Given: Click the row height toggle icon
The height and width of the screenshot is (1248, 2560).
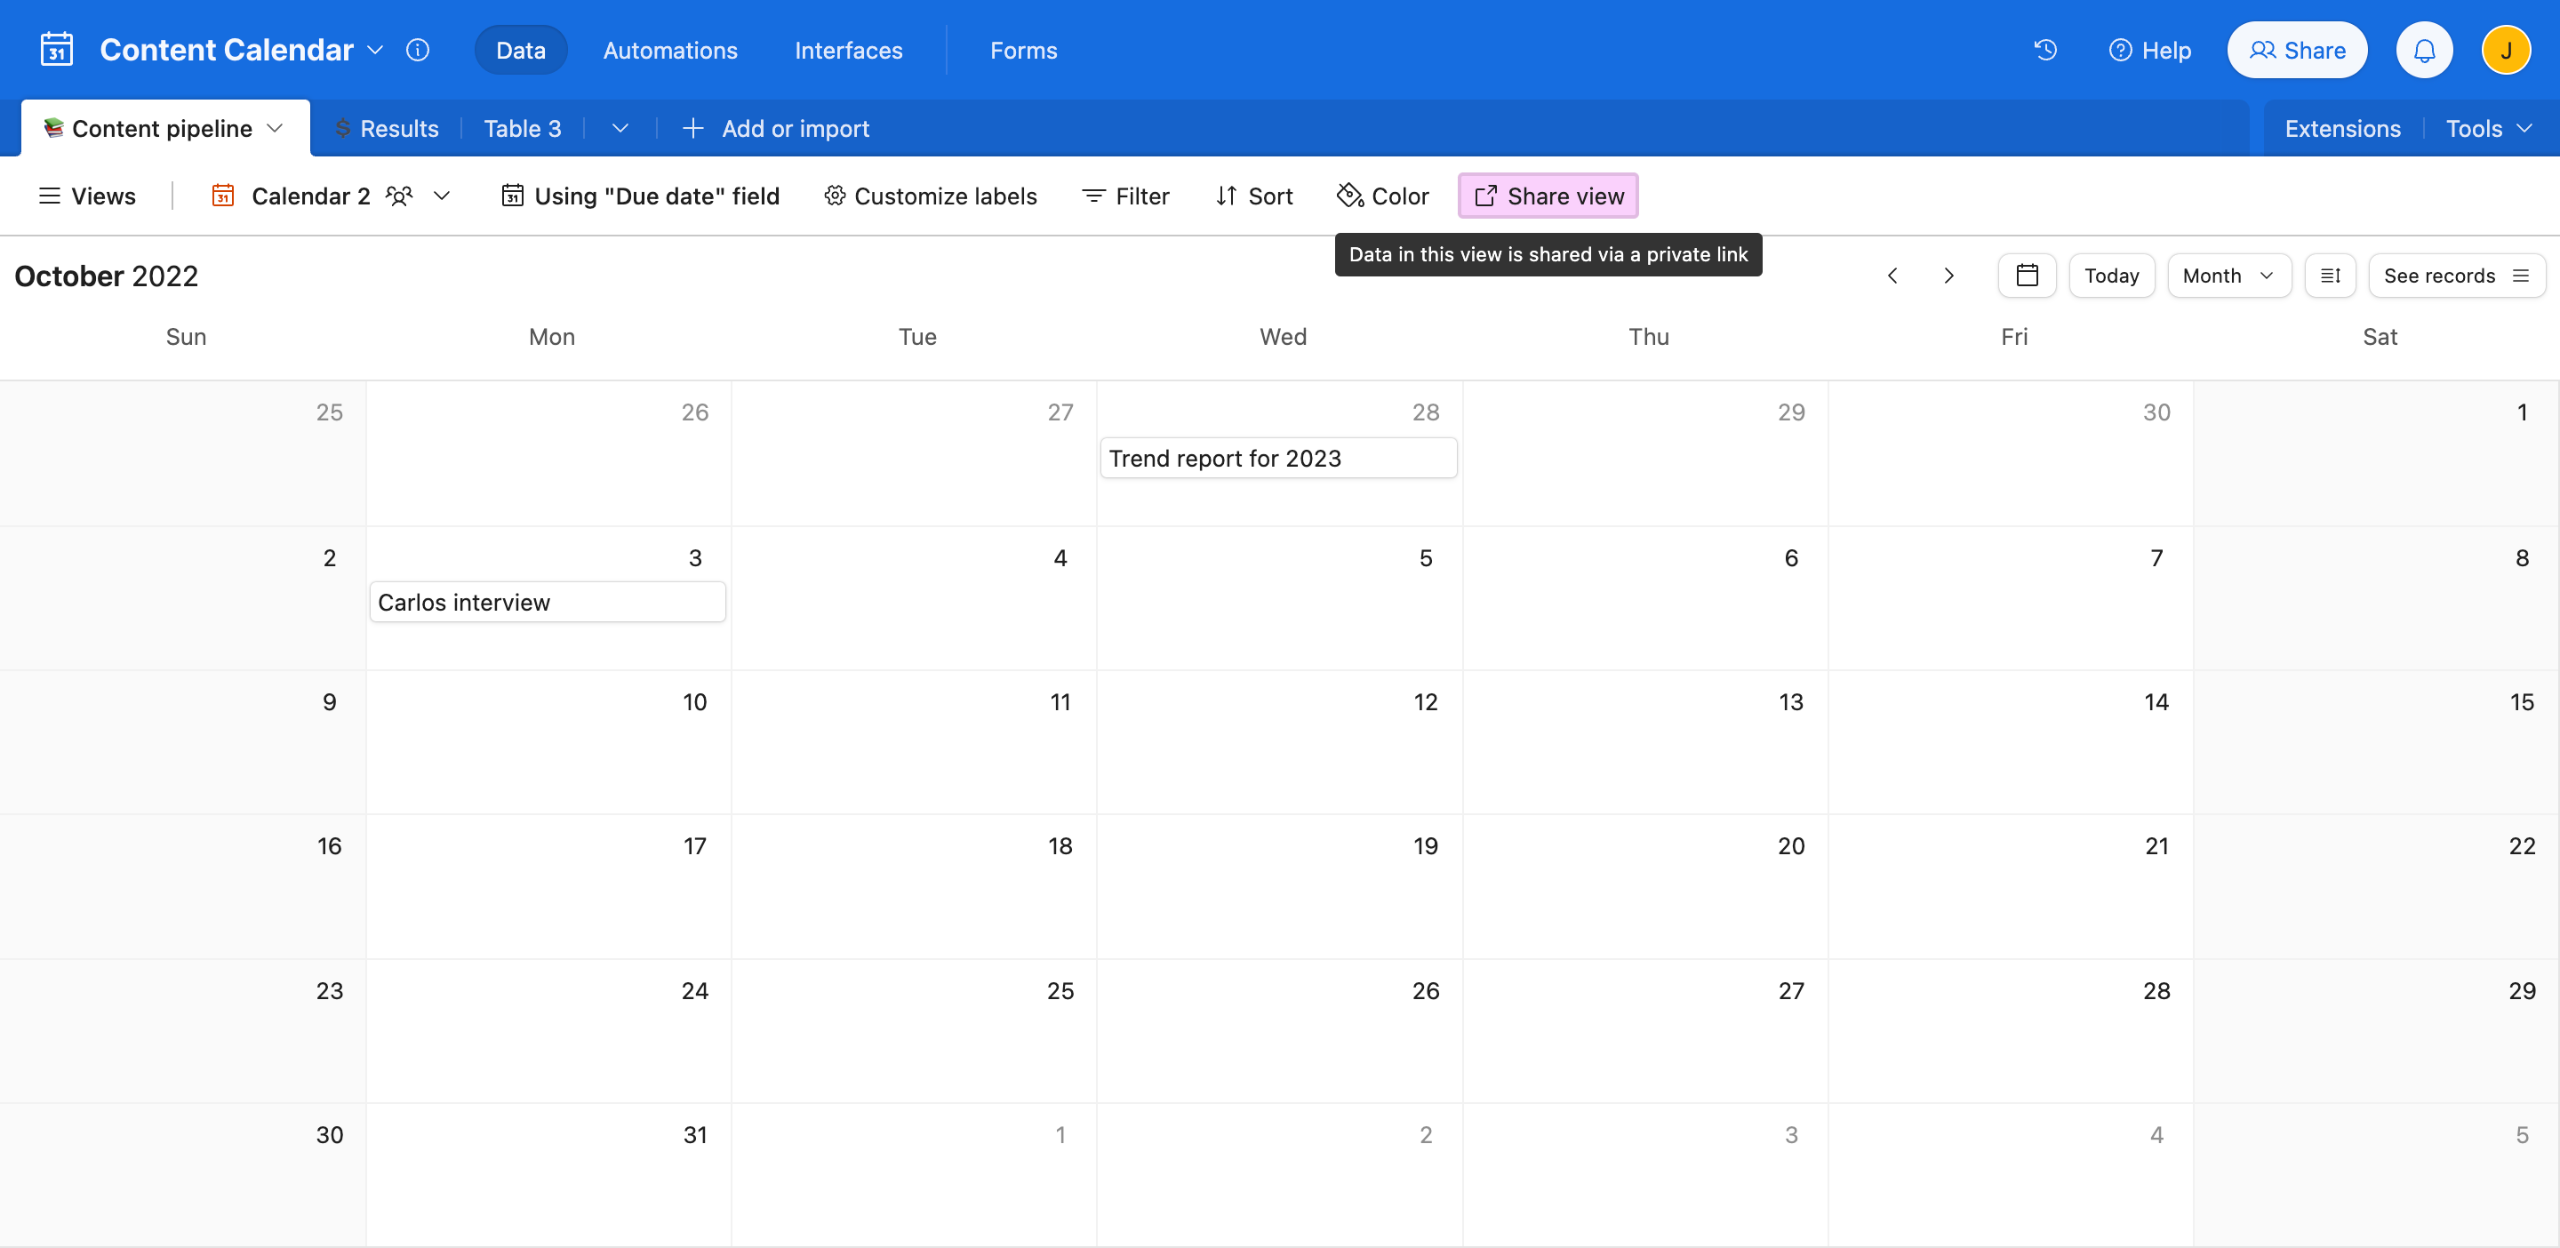Looking at the screenshot, I should (2330, 275).
